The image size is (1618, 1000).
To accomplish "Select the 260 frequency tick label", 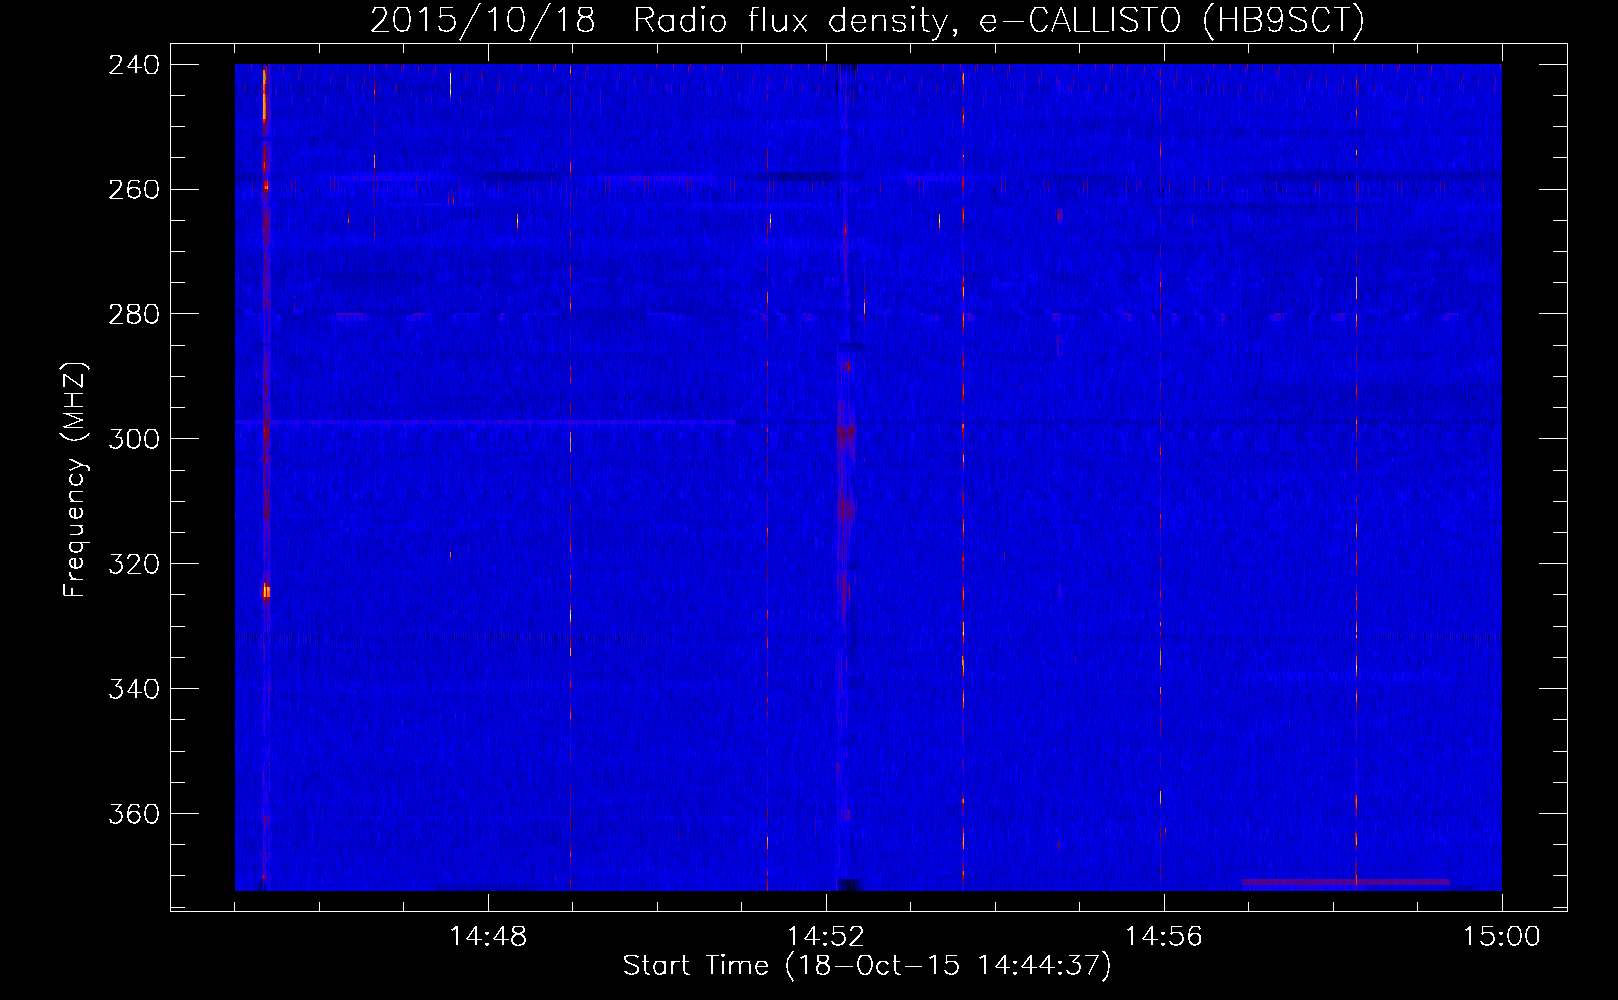I will click(134, 190).
